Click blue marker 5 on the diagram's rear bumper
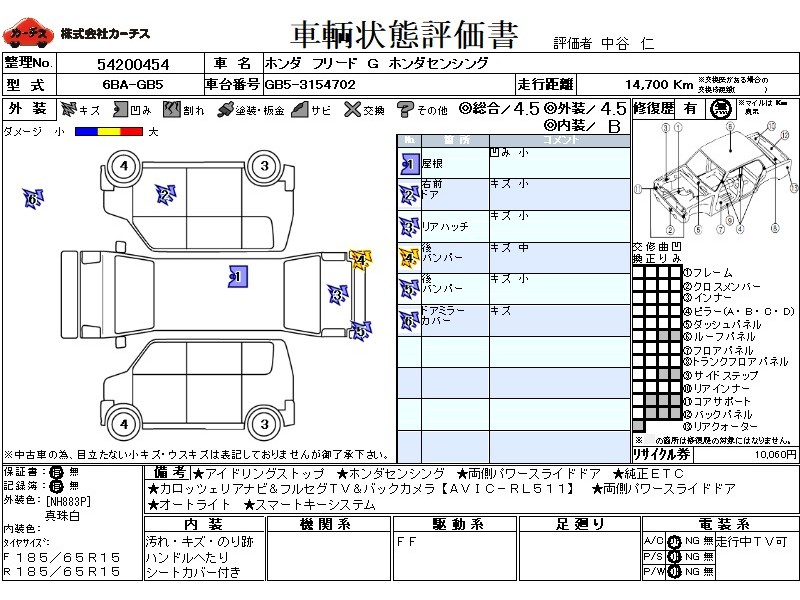The image size is (800, 600). coord(361,331)
